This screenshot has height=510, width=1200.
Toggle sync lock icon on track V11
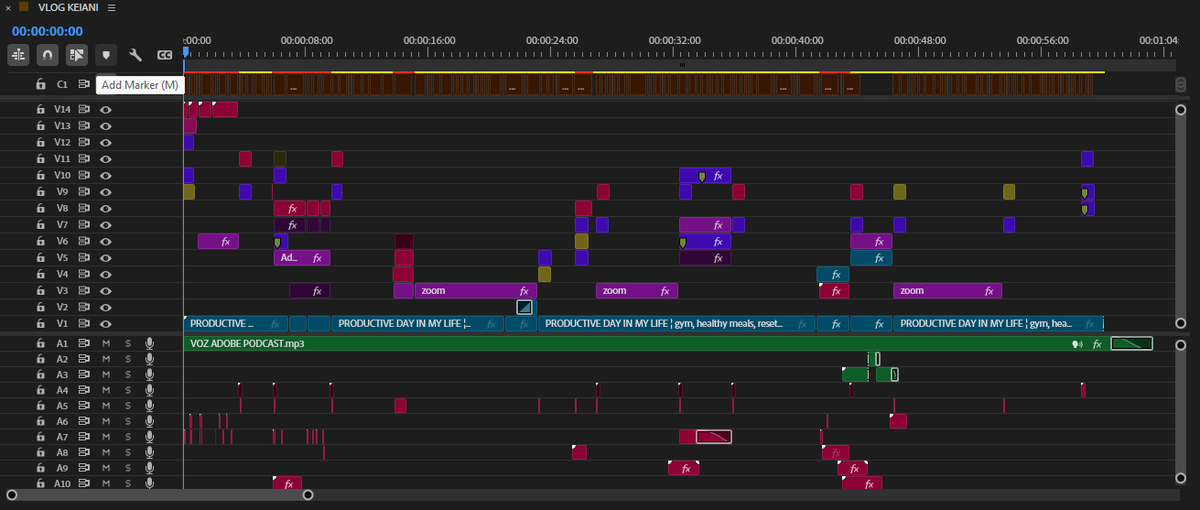click(85, 159)
